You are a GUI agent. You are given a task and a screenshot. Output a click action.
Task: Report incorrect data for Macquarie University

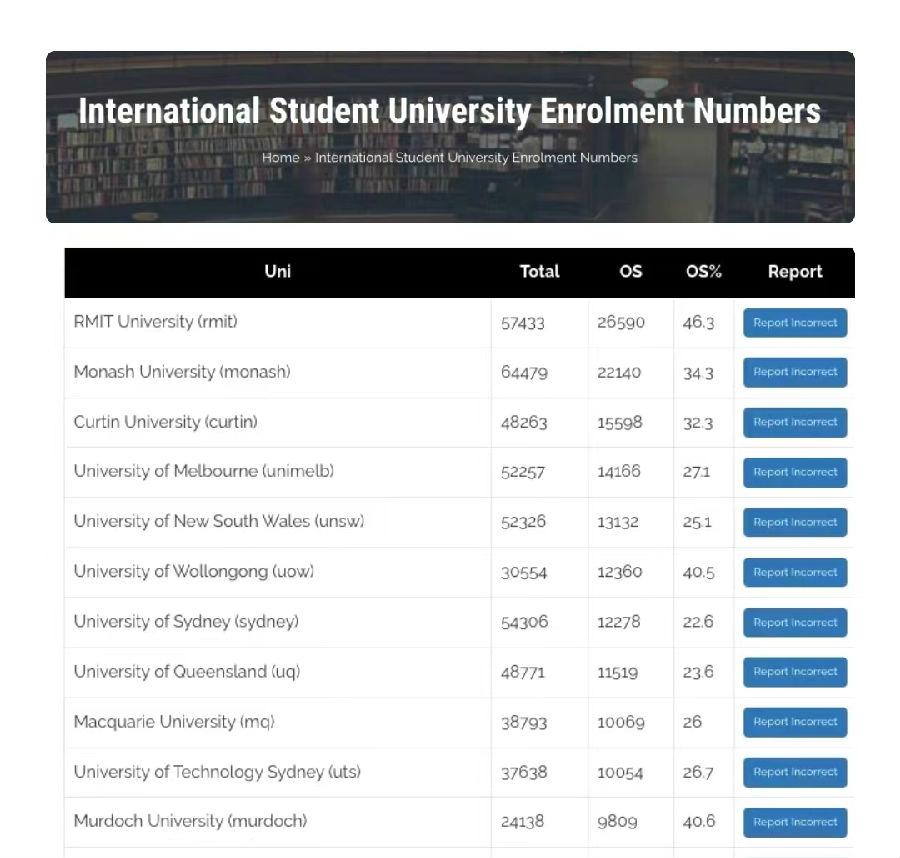pos(795,722)
